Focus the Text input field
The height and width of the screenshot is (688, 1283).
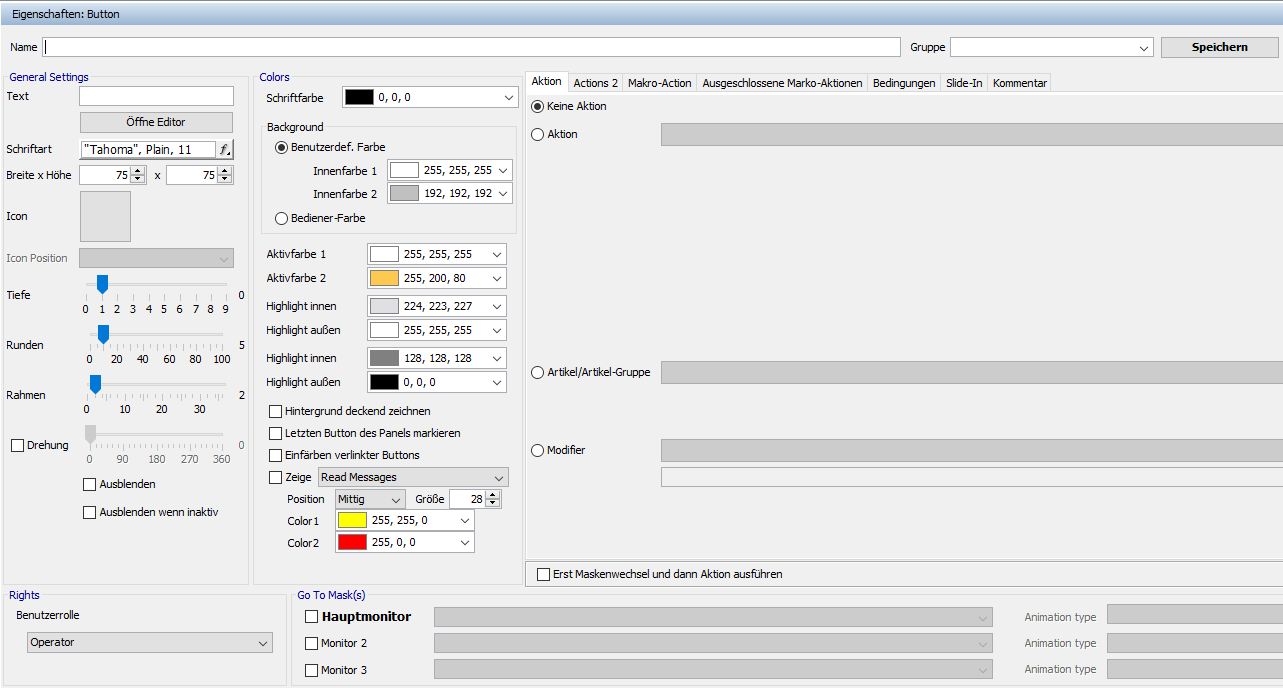coord(156,96)
